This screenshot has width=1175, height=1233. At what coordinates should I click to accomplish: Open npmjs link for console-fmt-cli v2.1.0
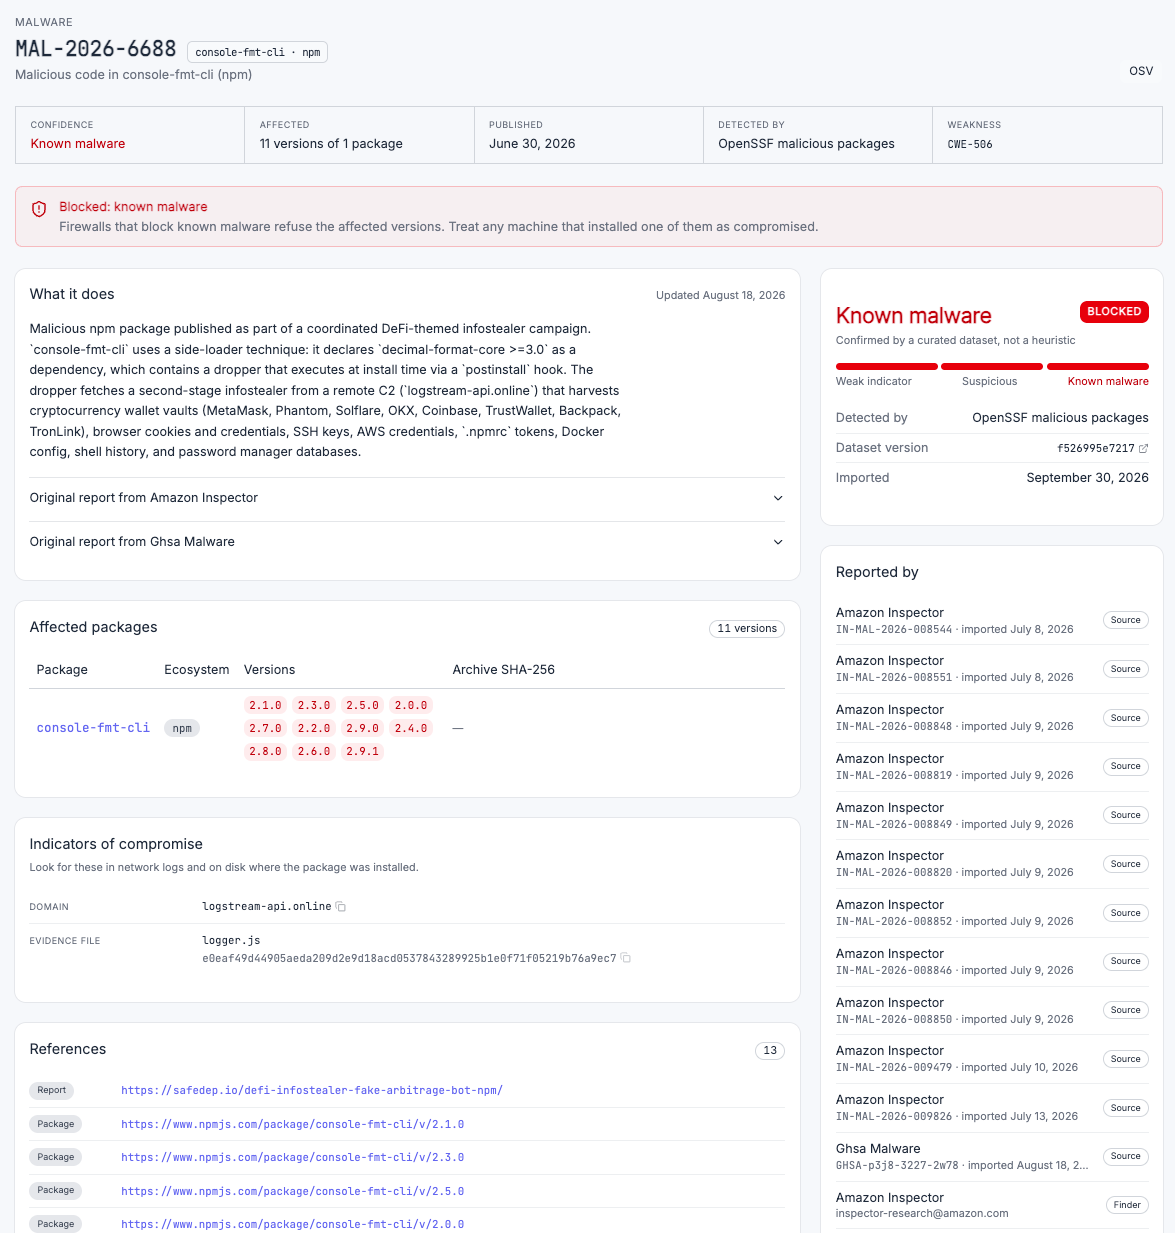293,1124
